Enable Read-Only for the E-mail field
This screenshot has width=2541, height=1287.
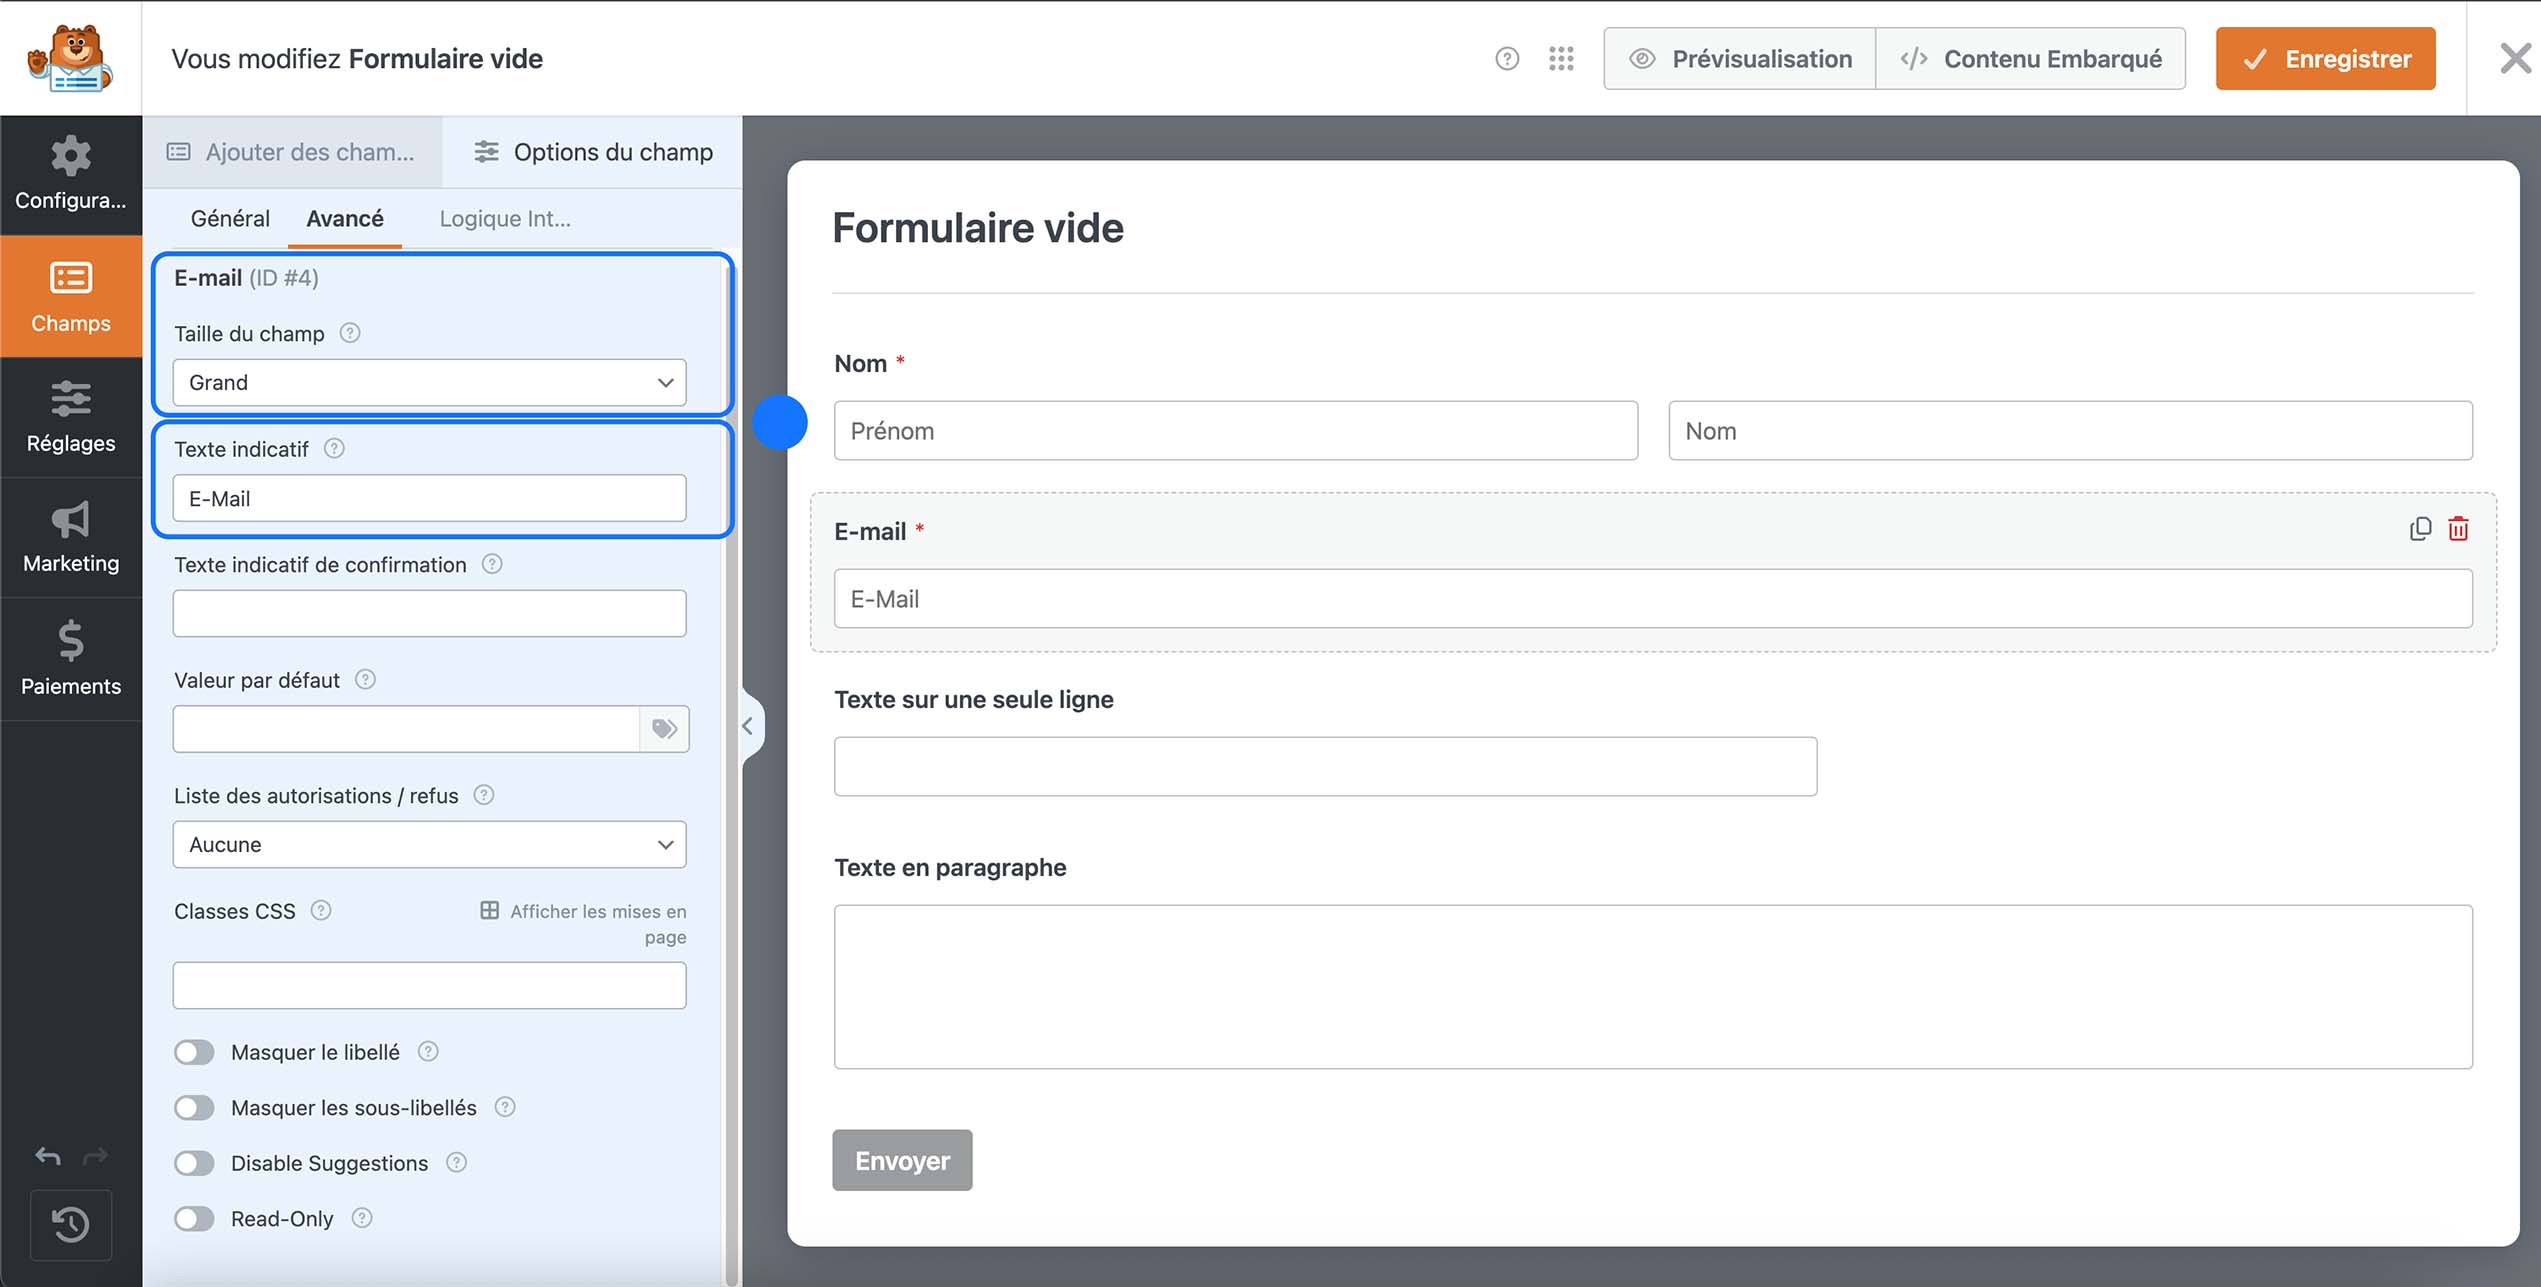pyautogui.click(x=194, y=1218)
